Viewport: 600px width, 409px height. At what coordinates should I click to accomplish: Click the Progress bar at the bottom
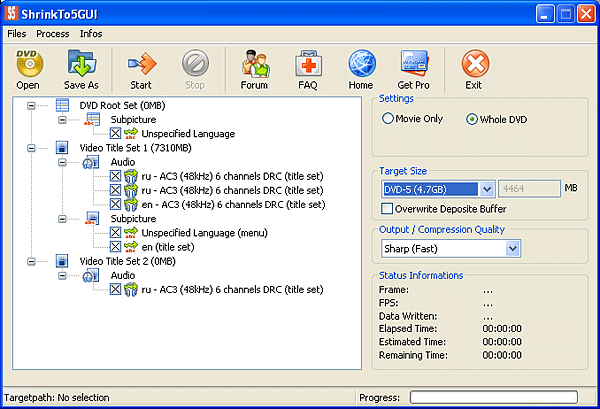click(494, 397)
